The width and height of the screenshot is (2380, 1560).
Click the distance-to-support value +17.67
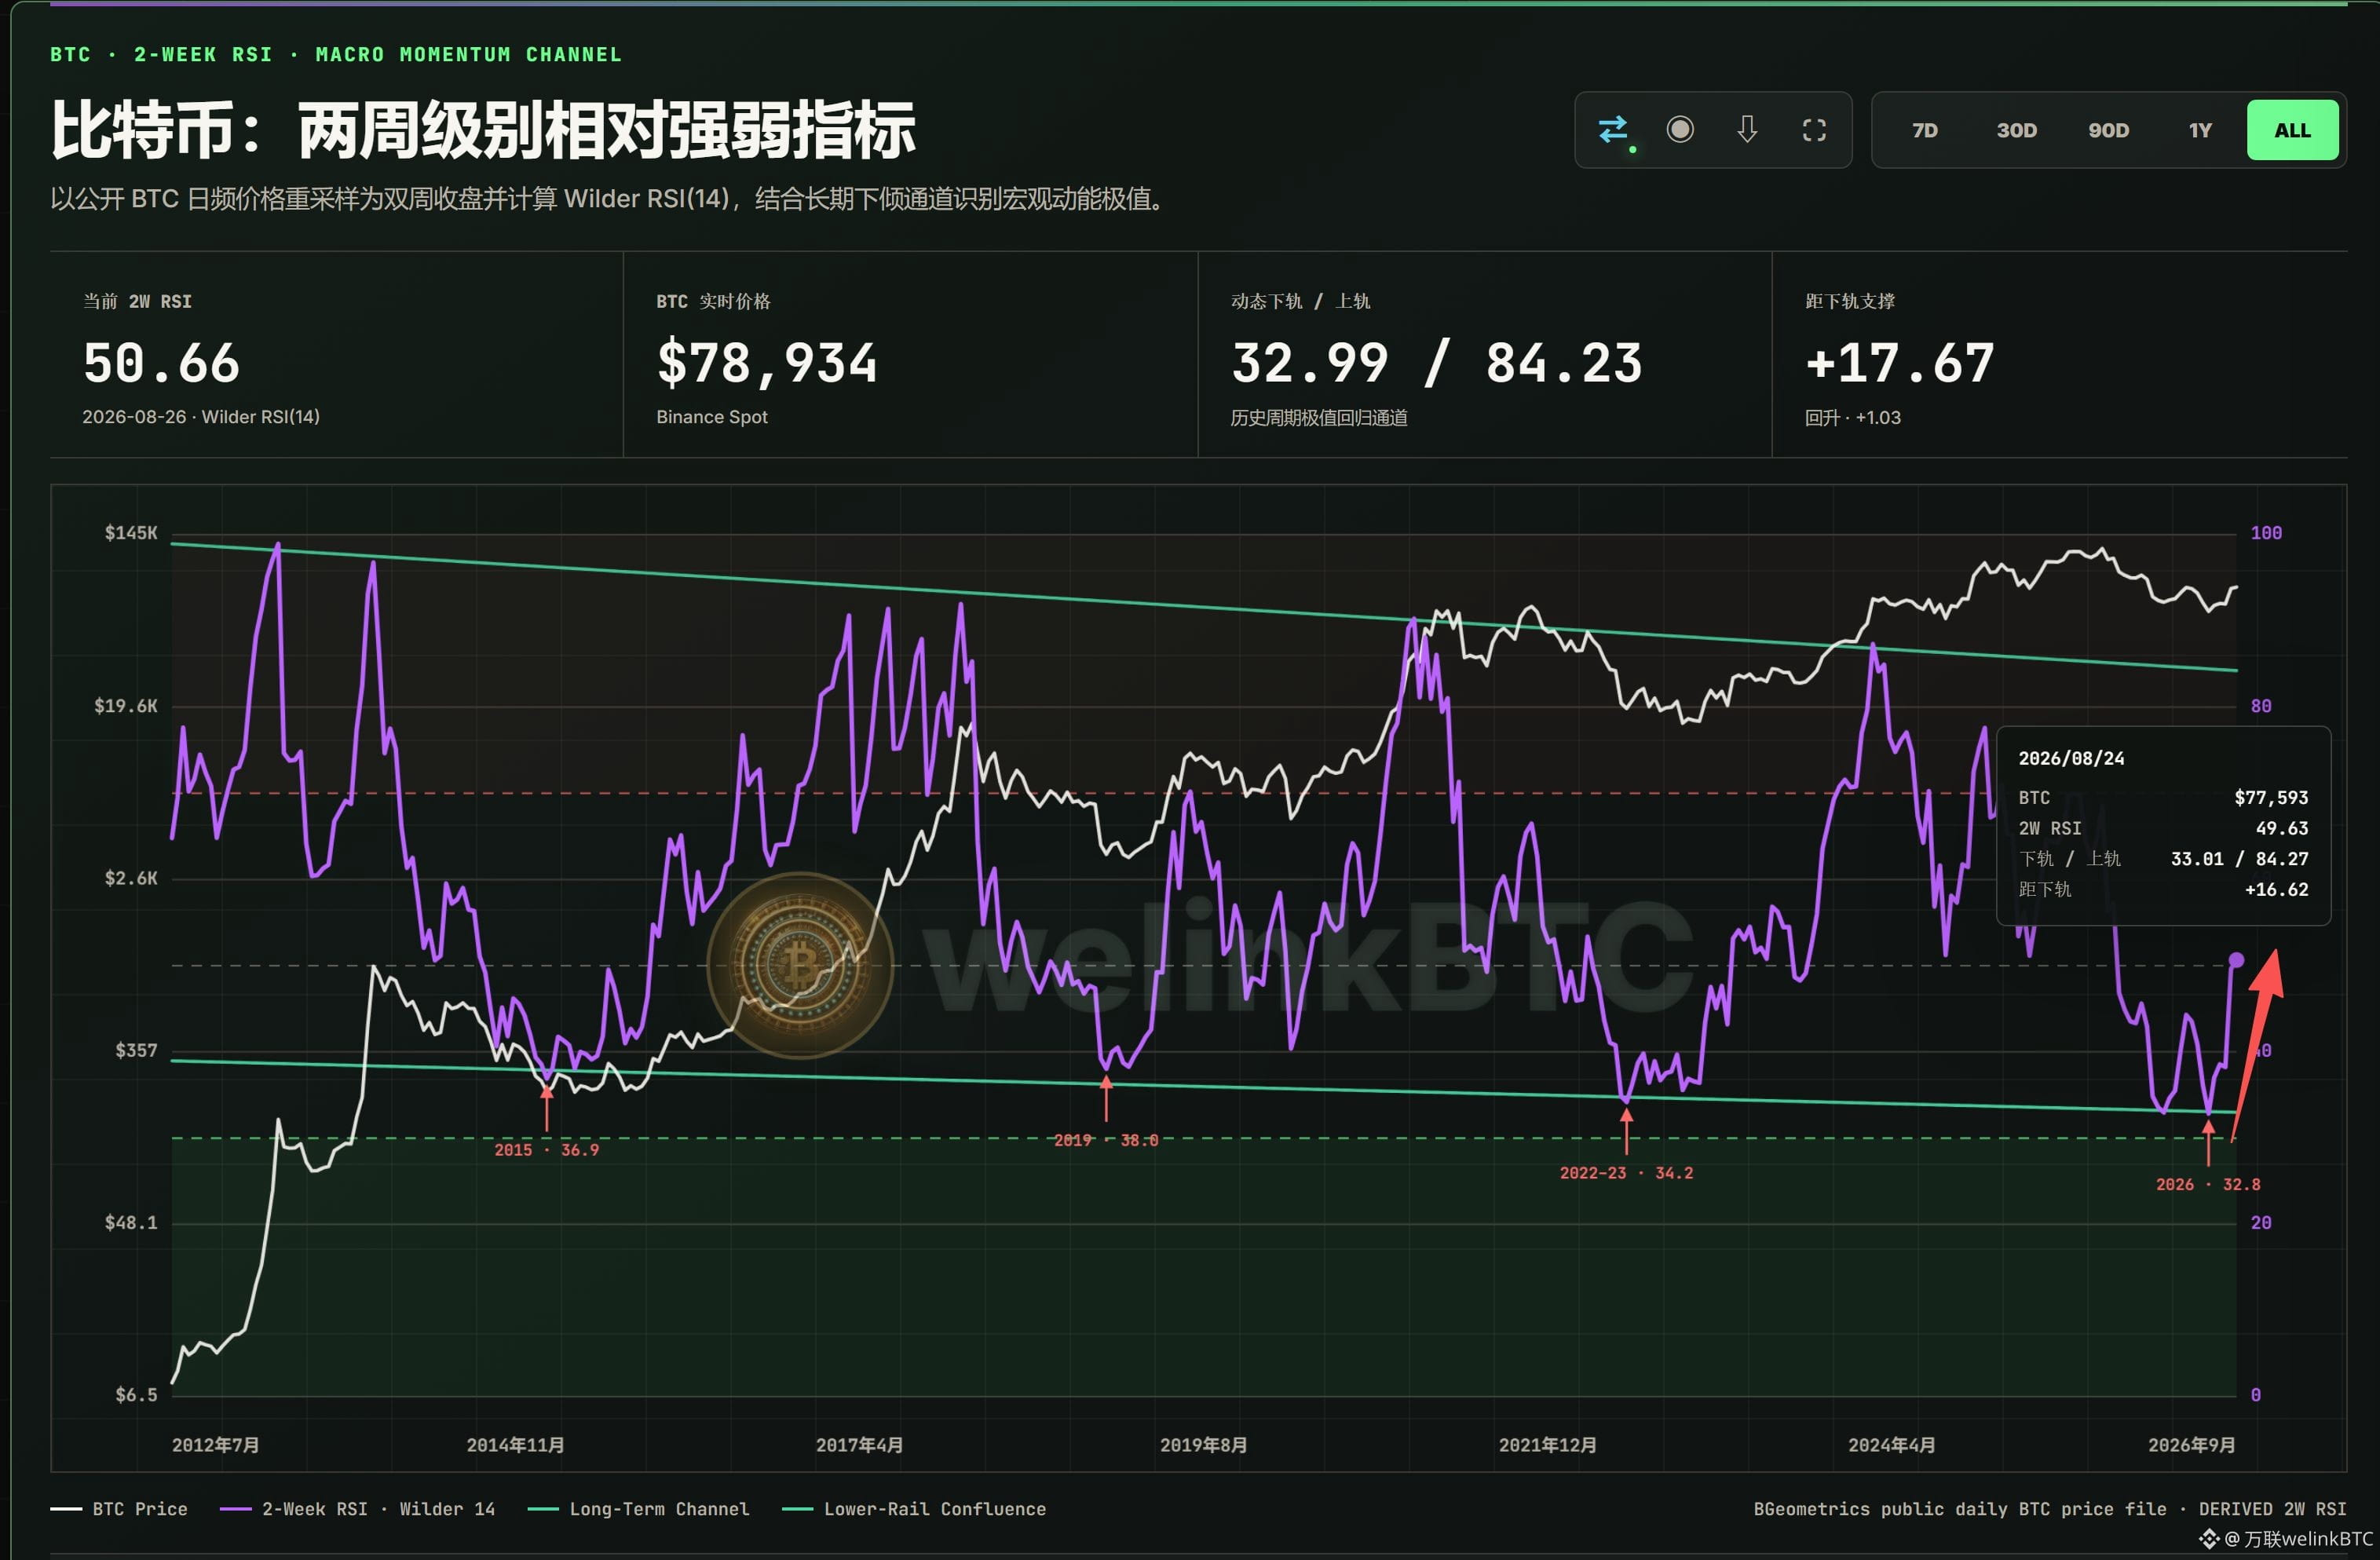pos(1900,363)
